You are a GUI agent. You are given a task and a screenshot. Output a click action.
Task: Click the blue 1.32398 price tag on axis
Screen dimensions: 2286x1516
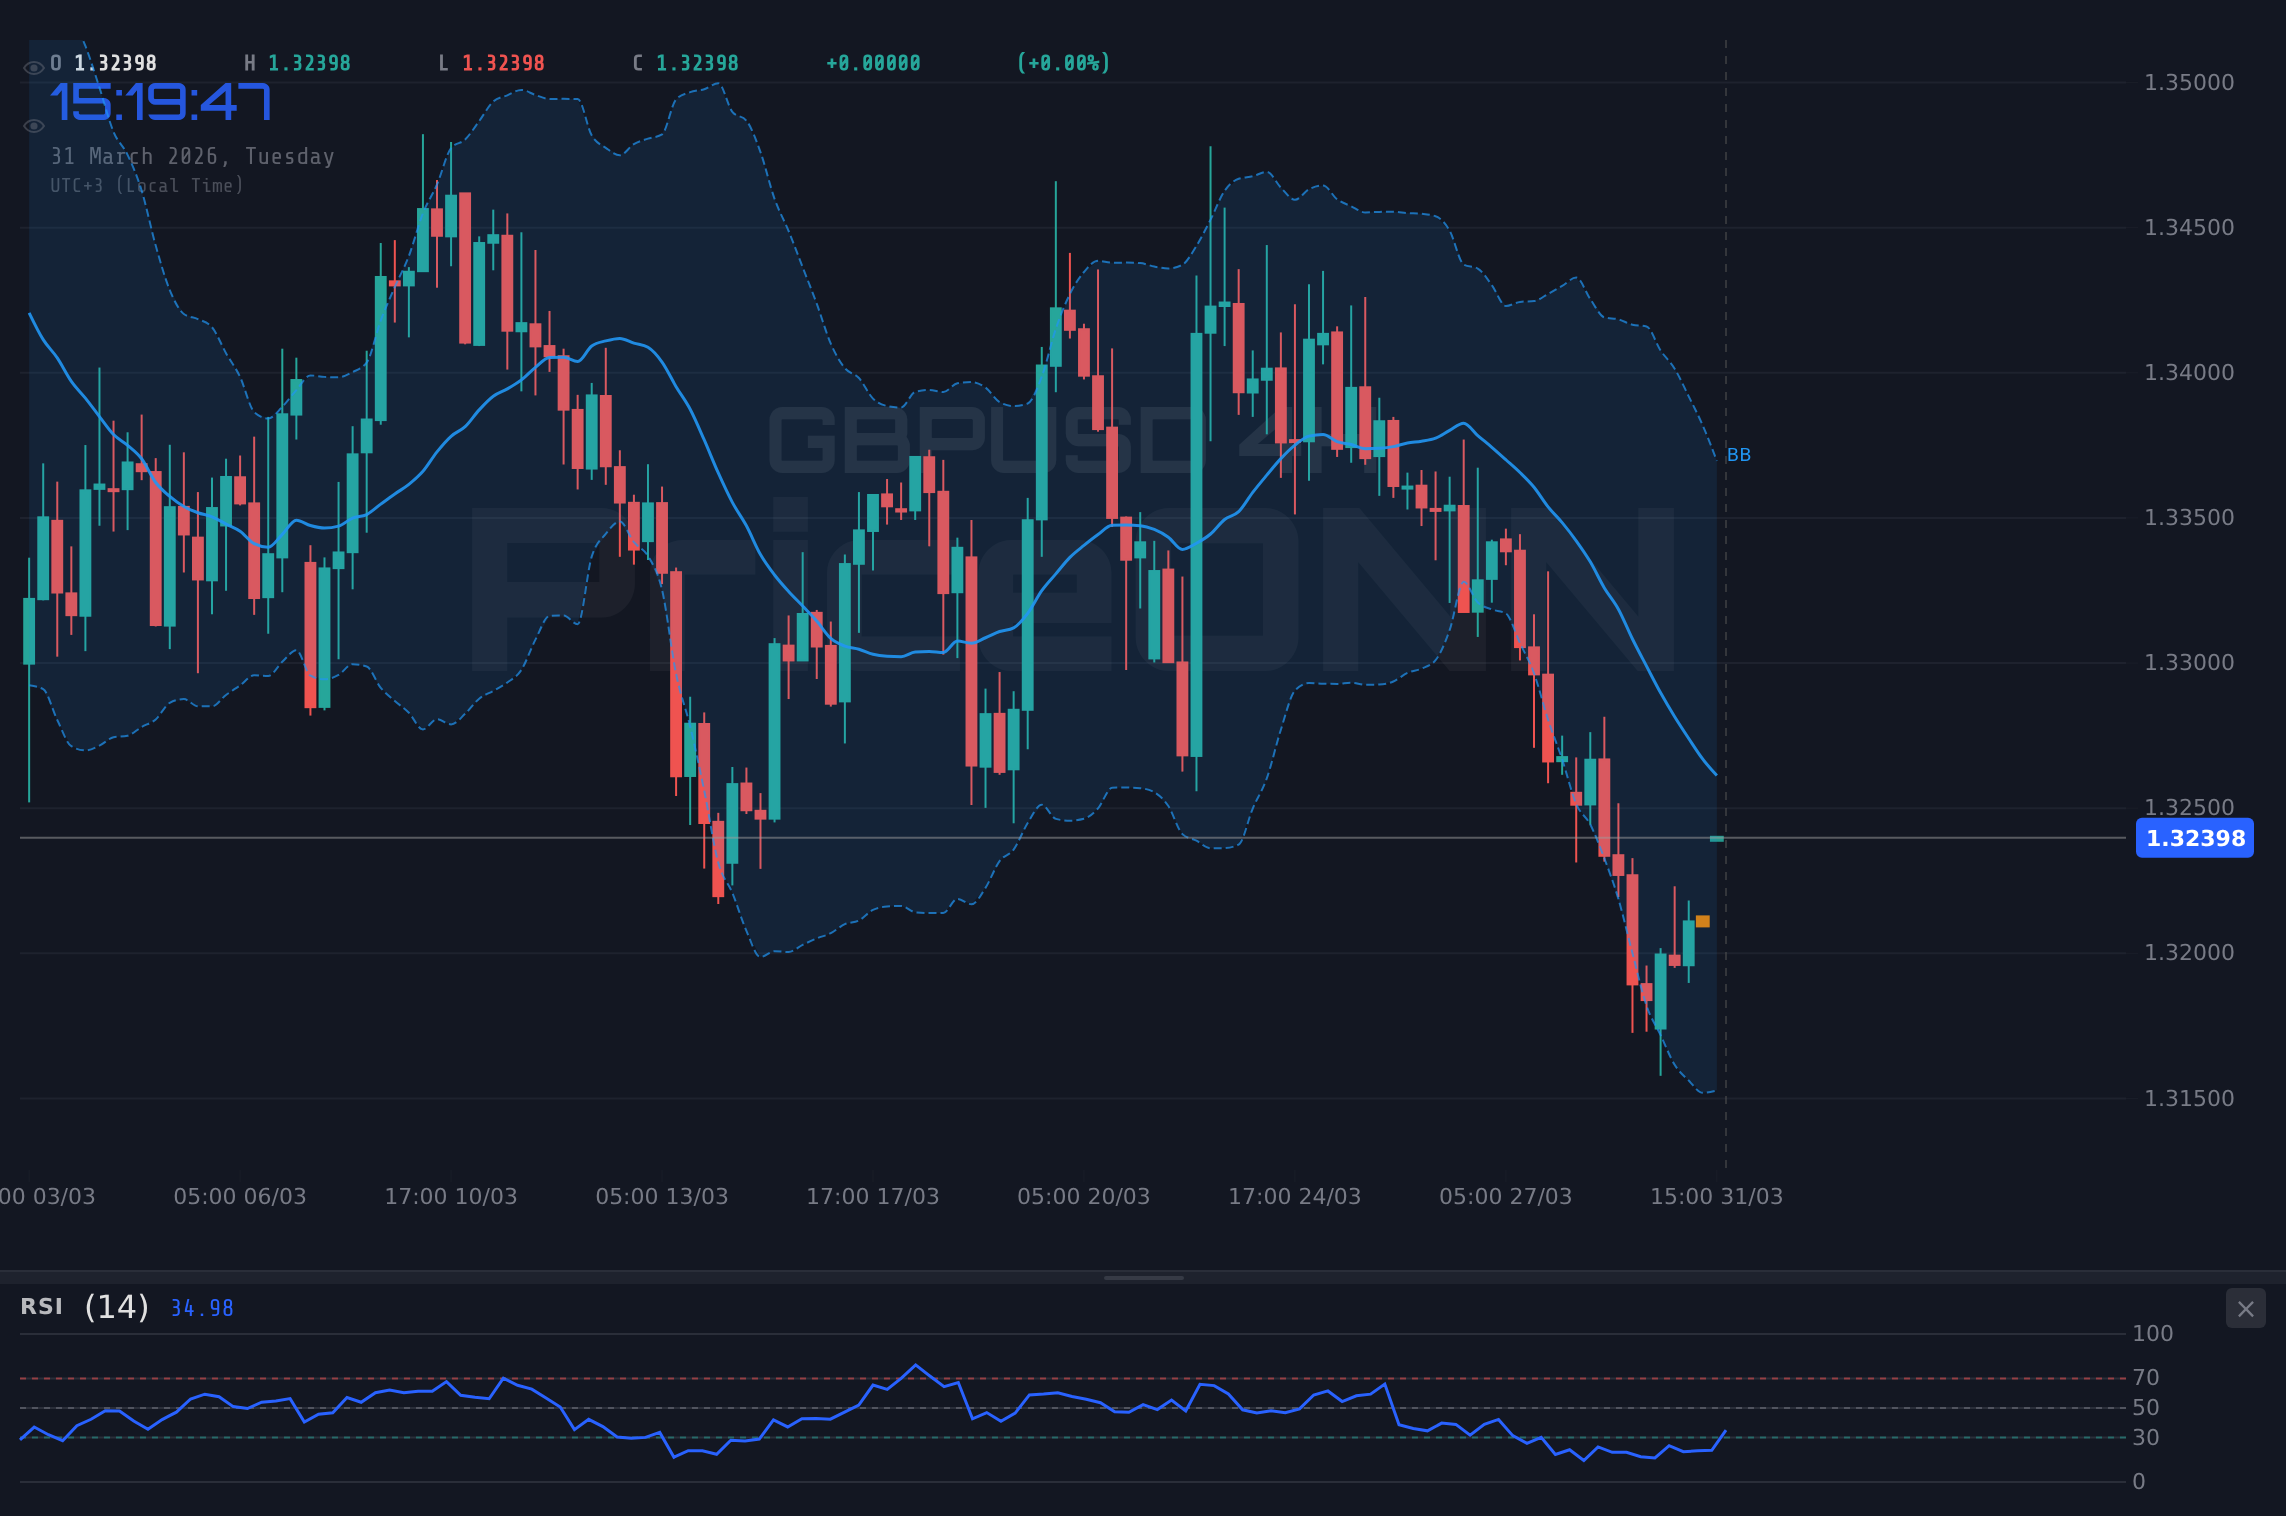tap(2194, 839)
